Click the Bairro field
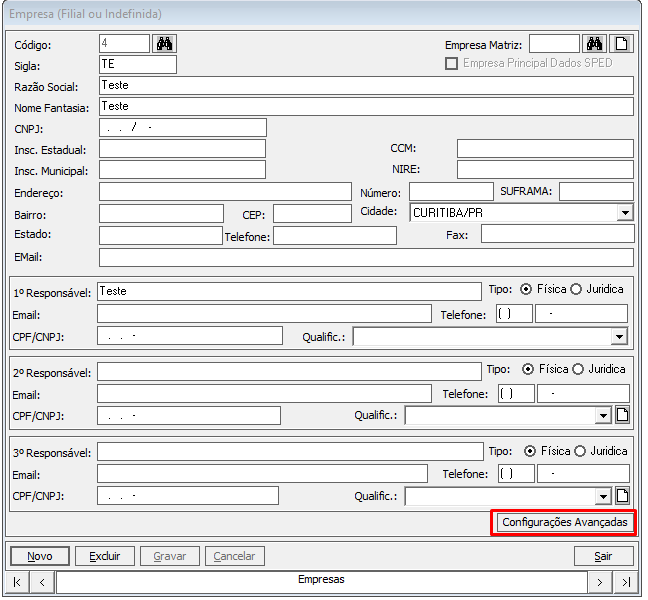The height and width of the screenshot is (600, 648). pyautogui.click(x=161, y=214)
